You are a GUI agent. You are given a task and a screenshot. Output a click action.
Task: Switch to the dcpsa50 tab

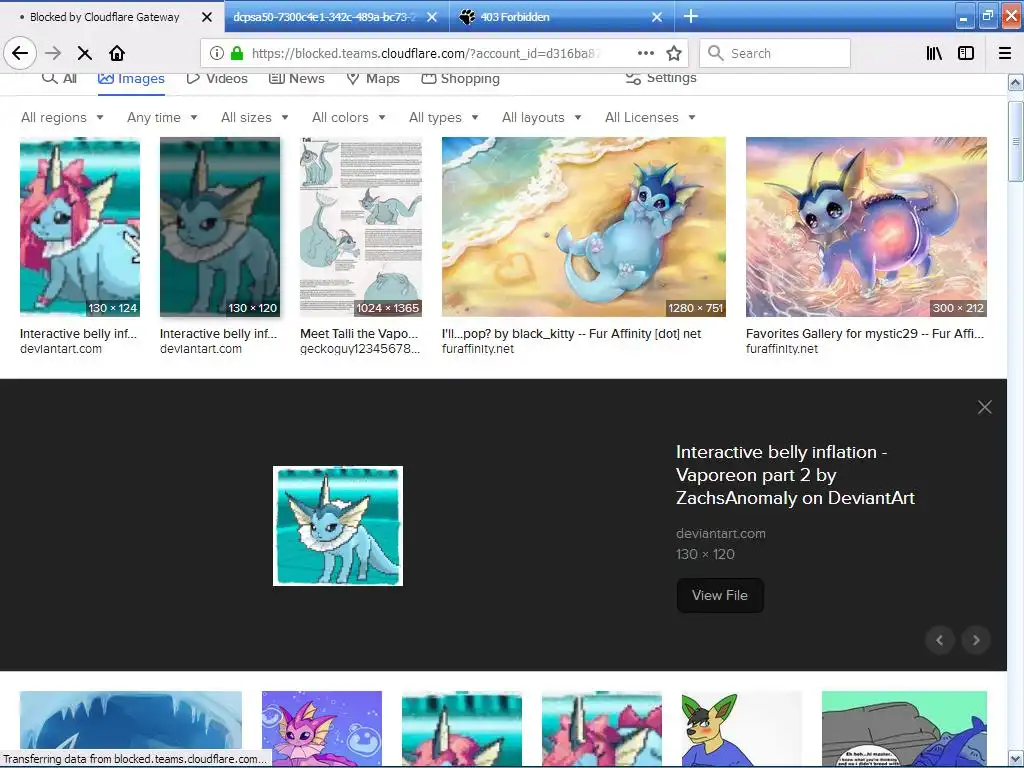[325, 17]
